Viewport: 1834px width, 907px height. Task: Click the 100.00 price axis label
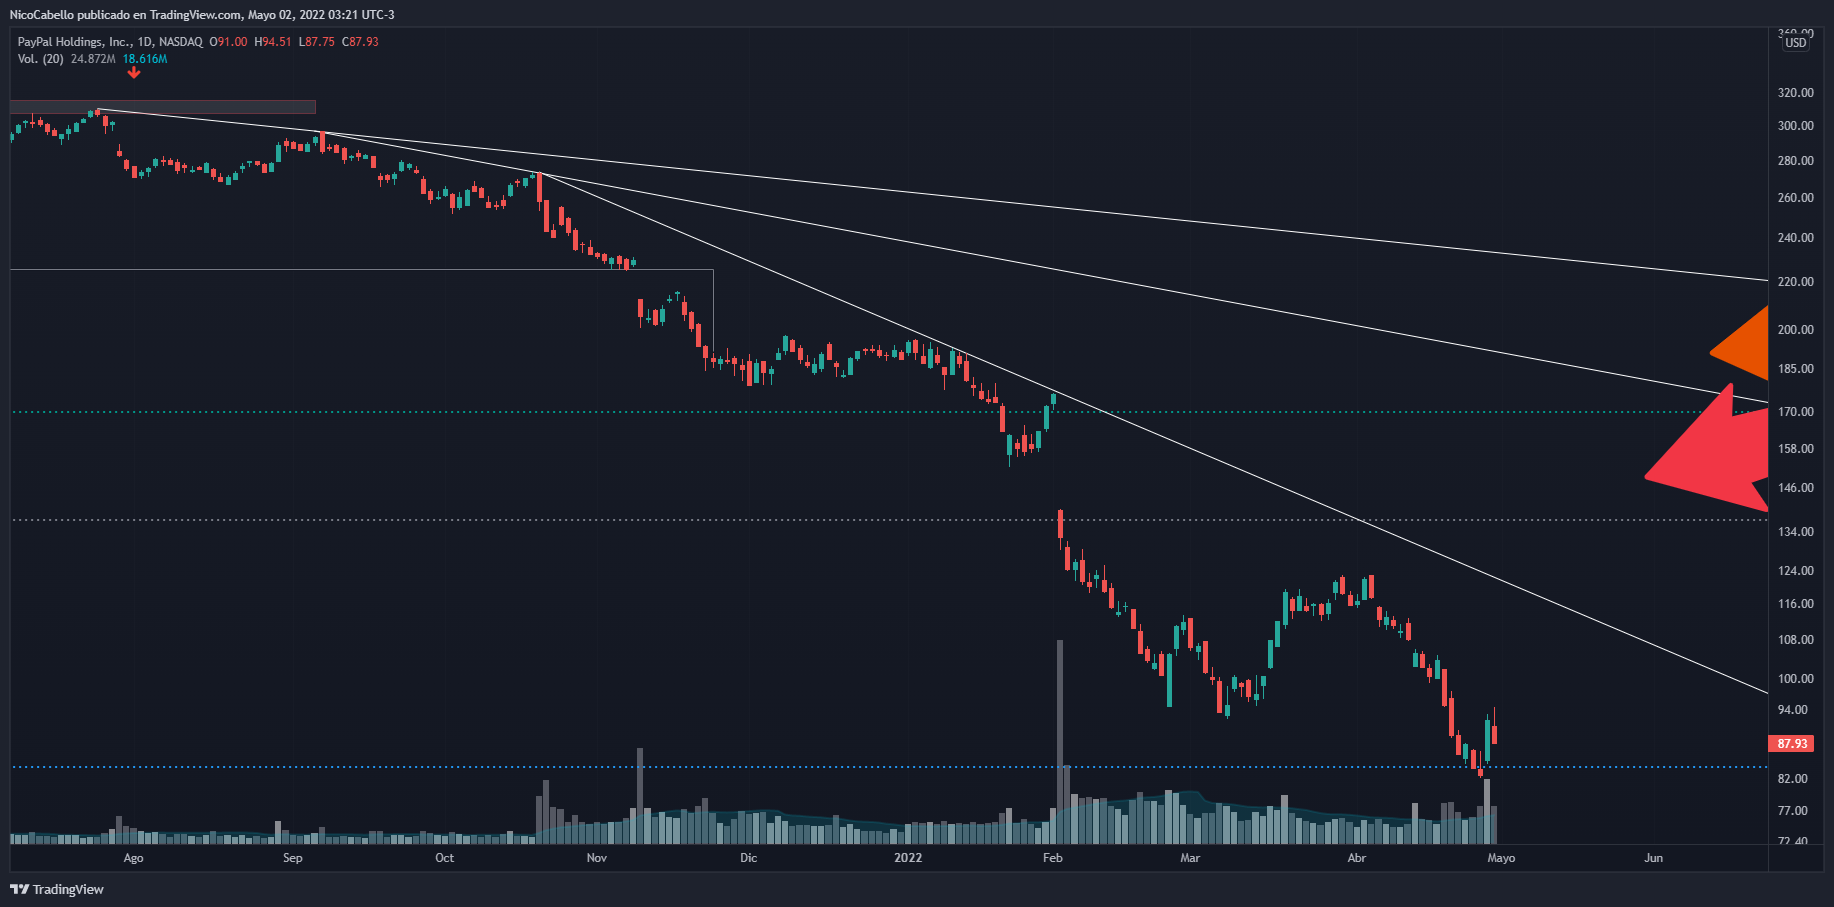coord(1795,678)
